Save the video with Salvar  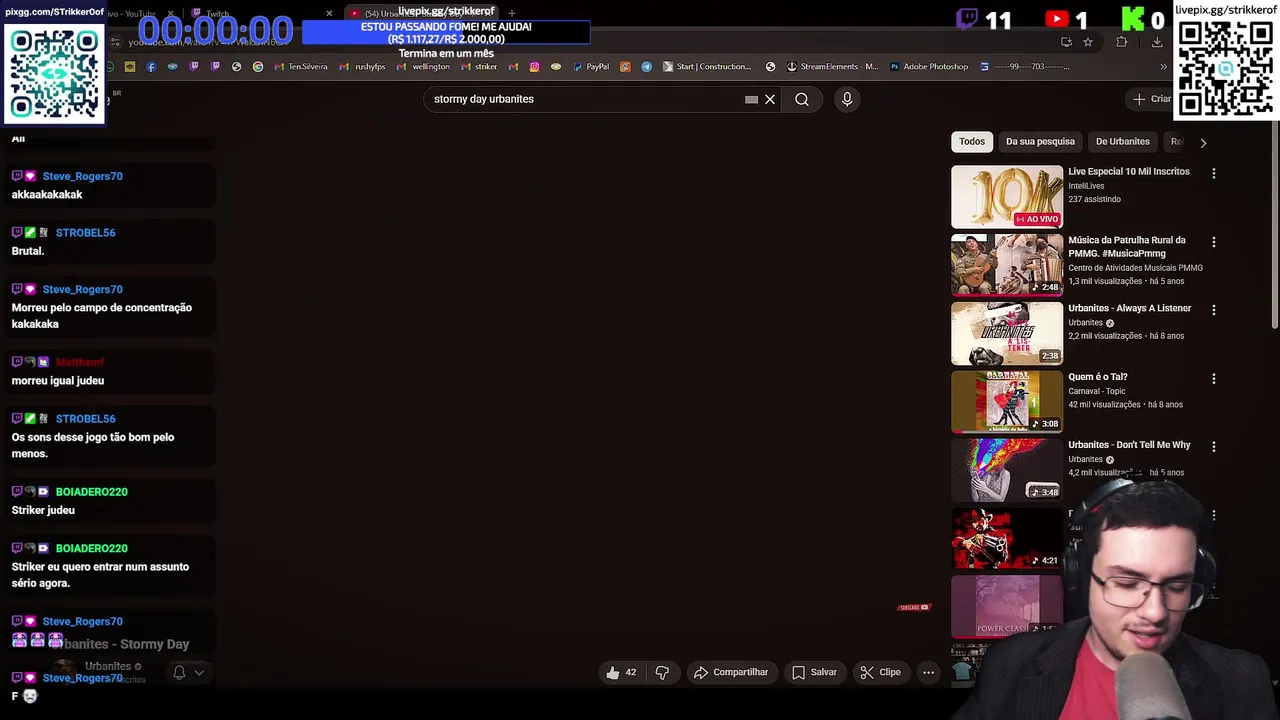[x=814, y=672]
